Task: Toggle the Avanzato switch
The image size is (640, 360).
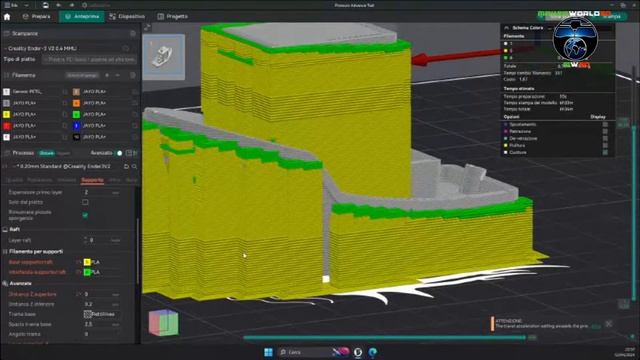Action: (x=118, y=153)
